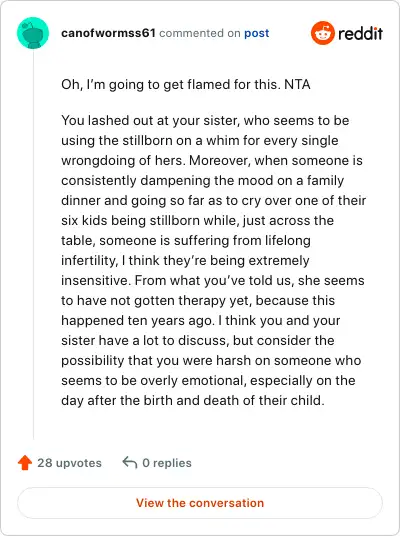Click the orange Reddit Snoo logo icon
The width and height of the screenshot is (400, 536).
click(323, 33)
